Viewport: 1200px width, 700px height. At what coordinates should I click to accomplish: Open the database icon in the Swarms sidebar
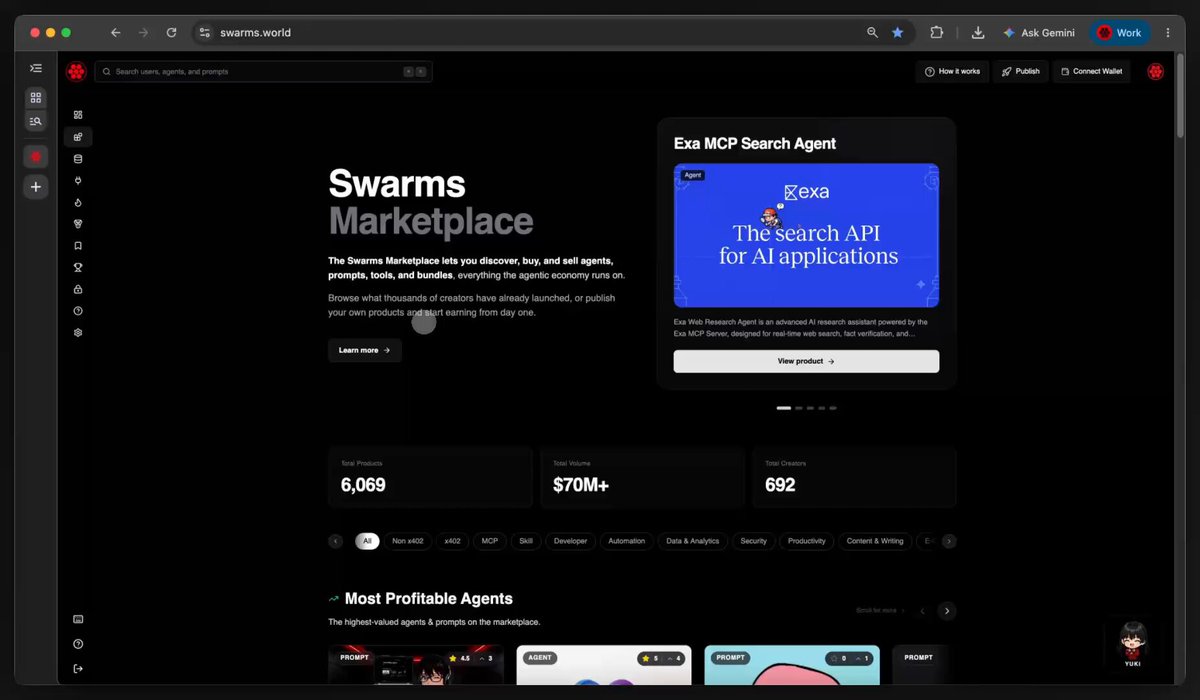point(78,159)
